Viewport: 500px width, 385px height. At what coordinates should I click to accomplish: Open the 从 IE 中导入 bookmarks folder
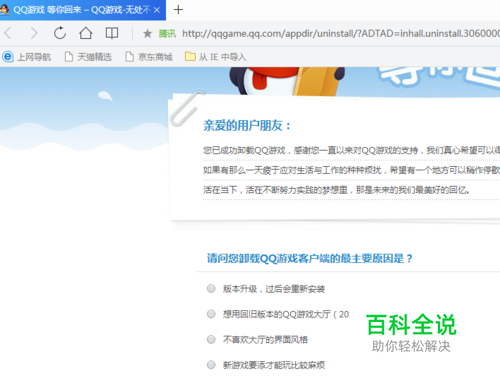click(x=215, y=57)
